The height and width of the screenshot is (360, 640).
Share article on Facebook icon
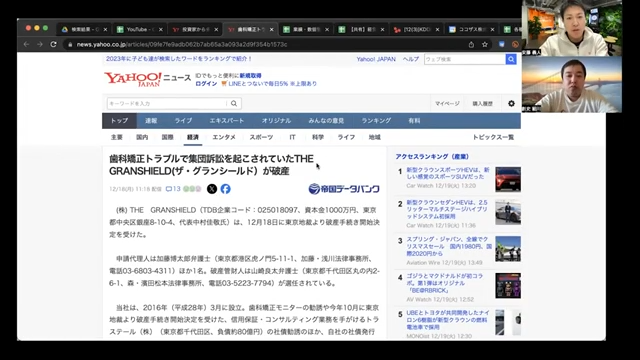[x=225, y=189]
